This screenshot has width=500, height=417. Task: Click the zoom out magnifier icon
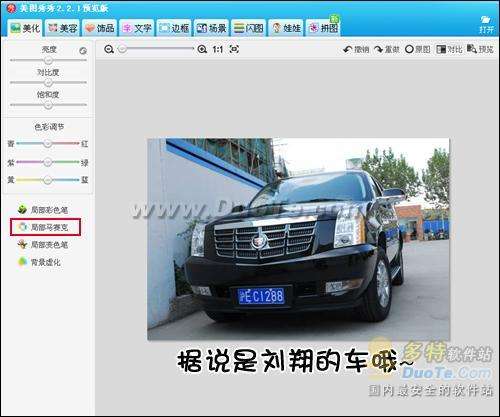point(109,50)
